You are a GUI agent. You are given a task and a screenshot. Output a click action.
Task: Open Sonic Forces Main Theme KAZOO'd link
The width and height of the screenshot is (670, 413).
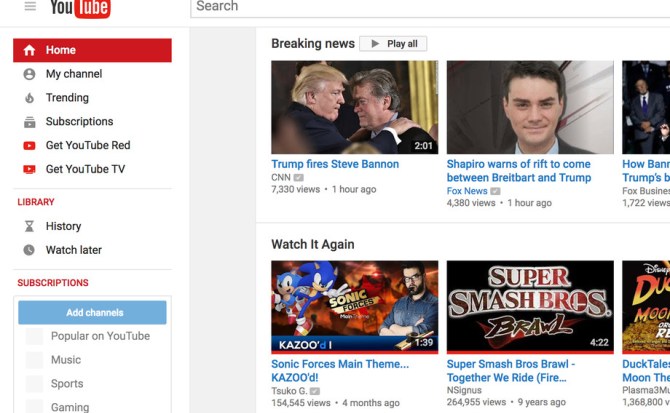[340, 371]
